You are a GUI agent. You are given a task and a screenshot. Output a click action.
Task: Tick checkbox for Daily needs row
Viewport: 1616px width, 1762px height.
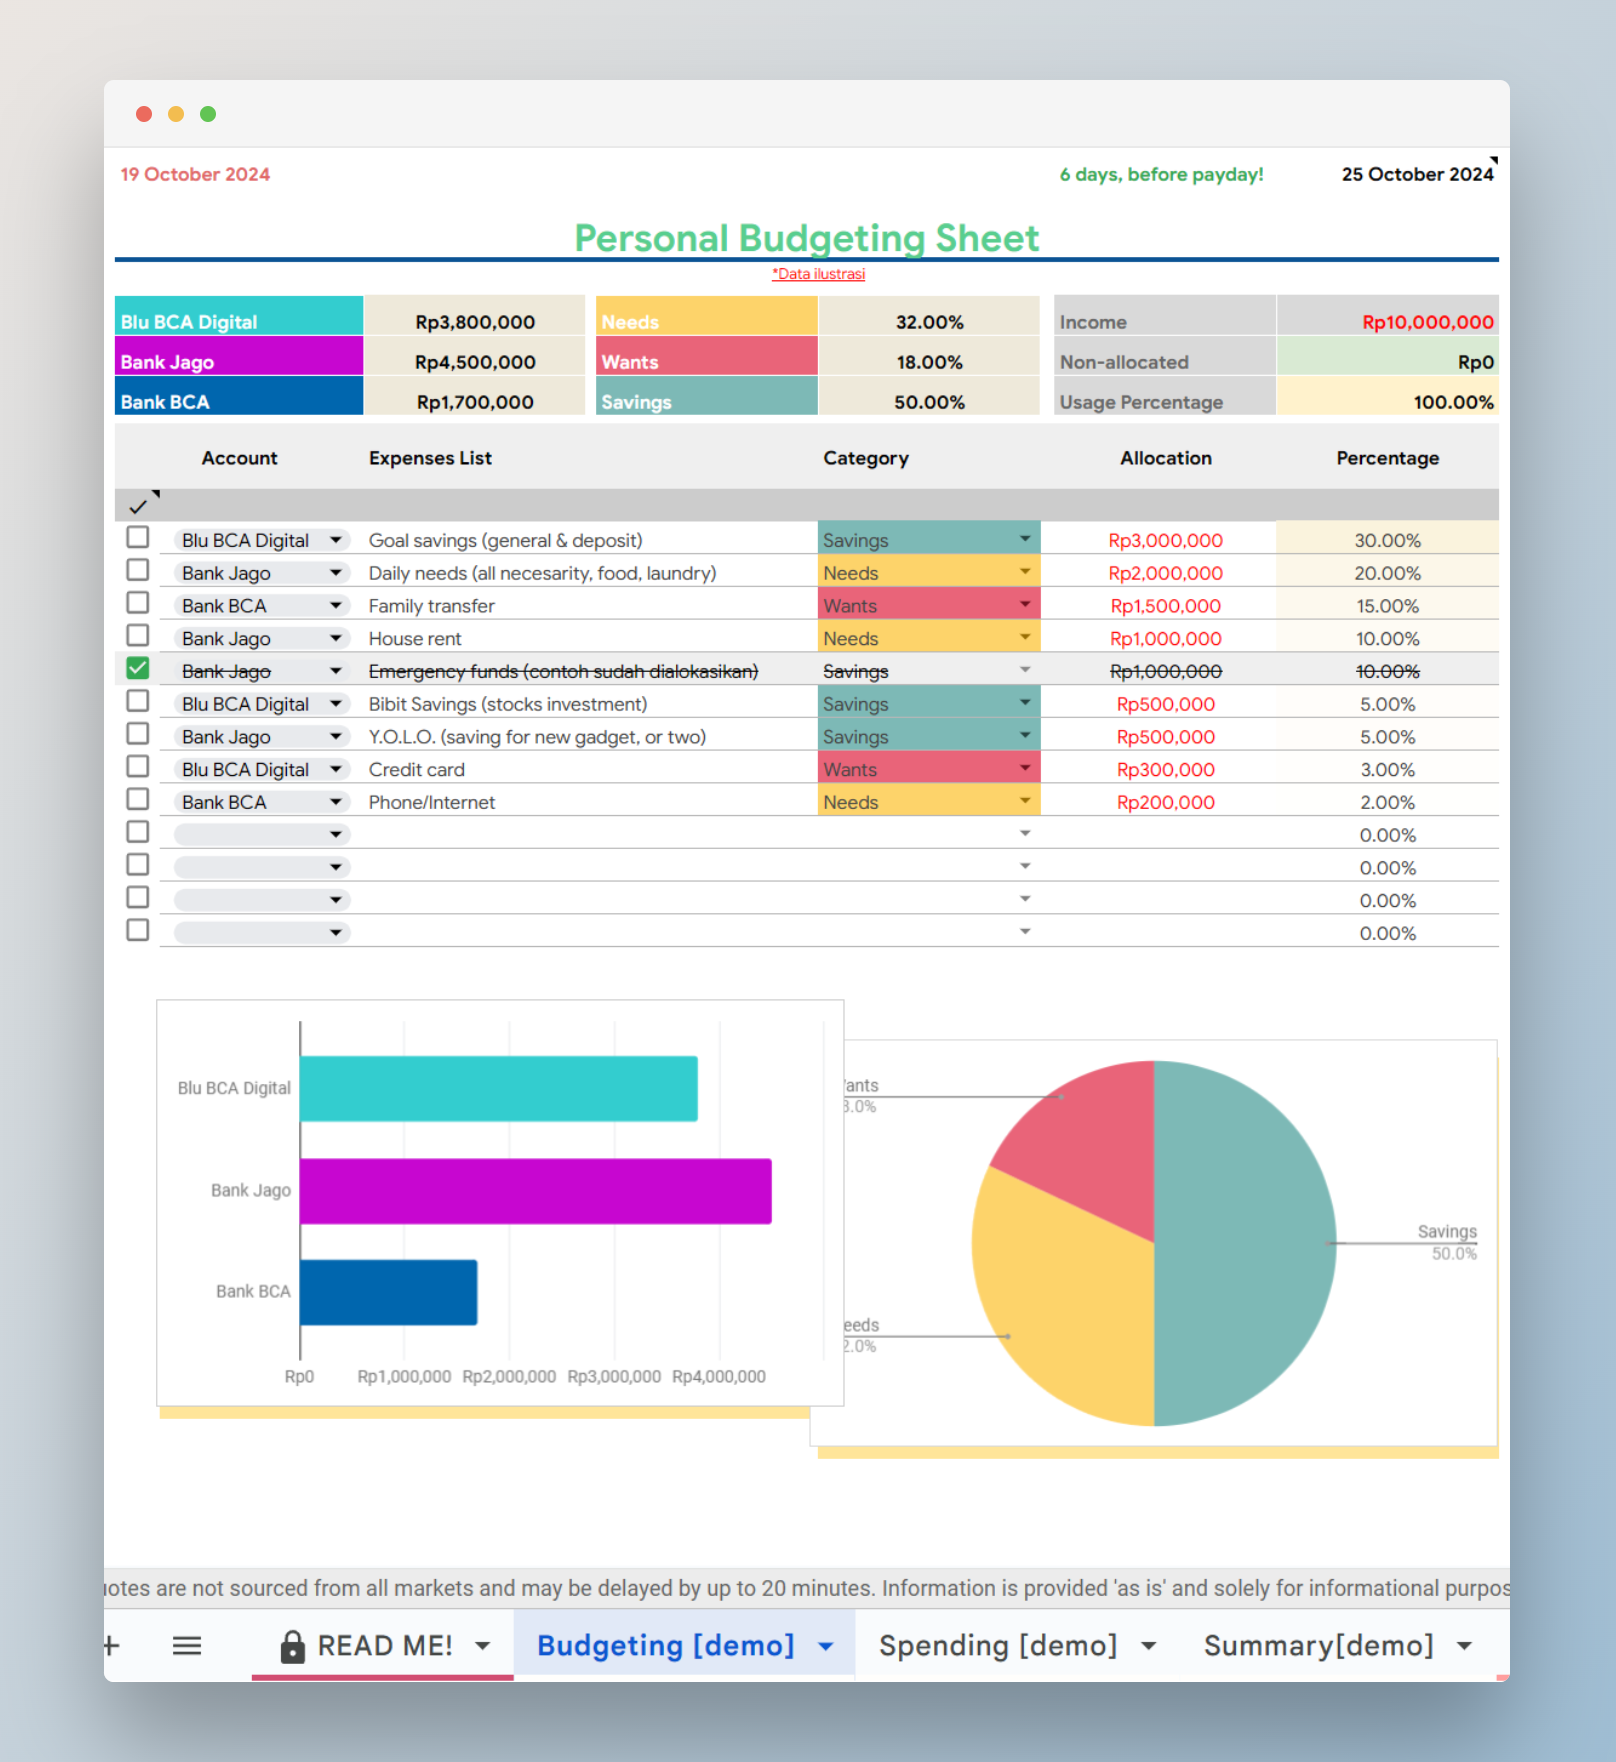[x=138, y=571]
